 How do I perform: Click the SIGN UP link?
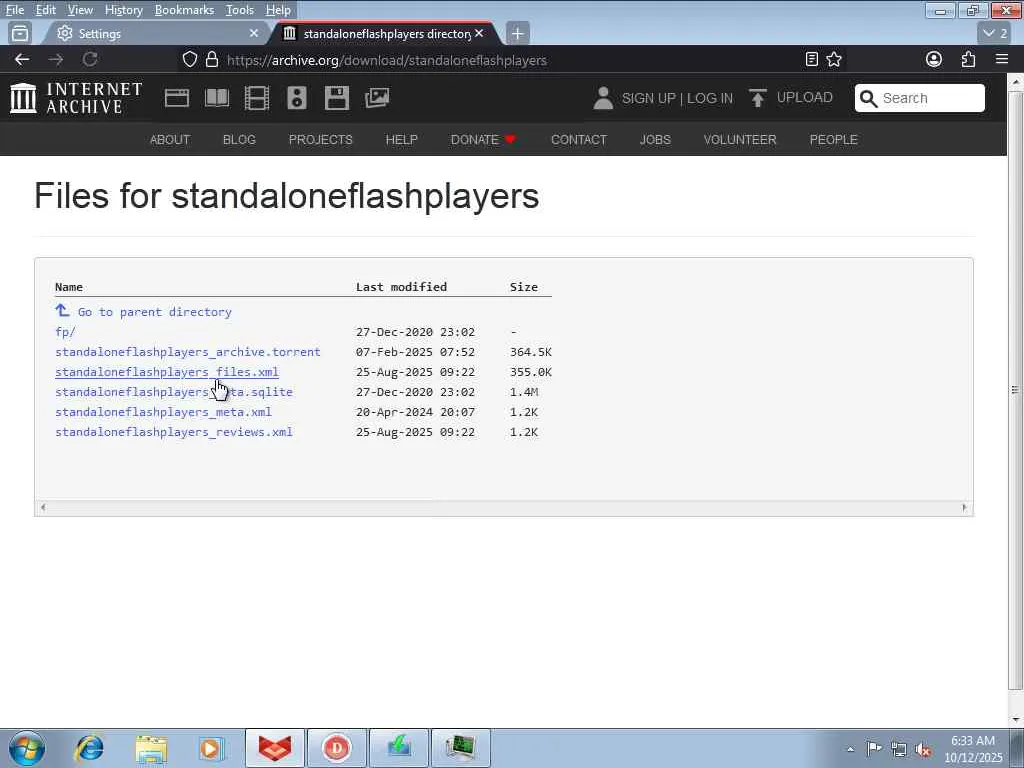coord(648,98)
